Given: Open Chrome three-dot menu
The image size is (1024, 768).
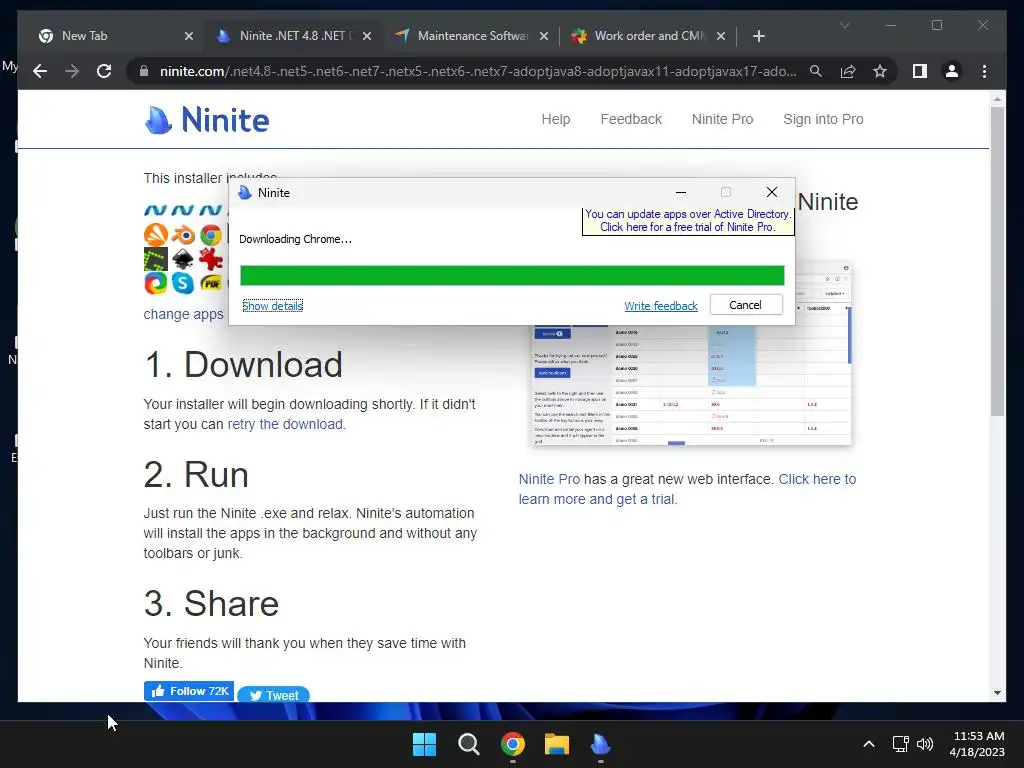Looking at the screenshot, I should tap(984, 71).
